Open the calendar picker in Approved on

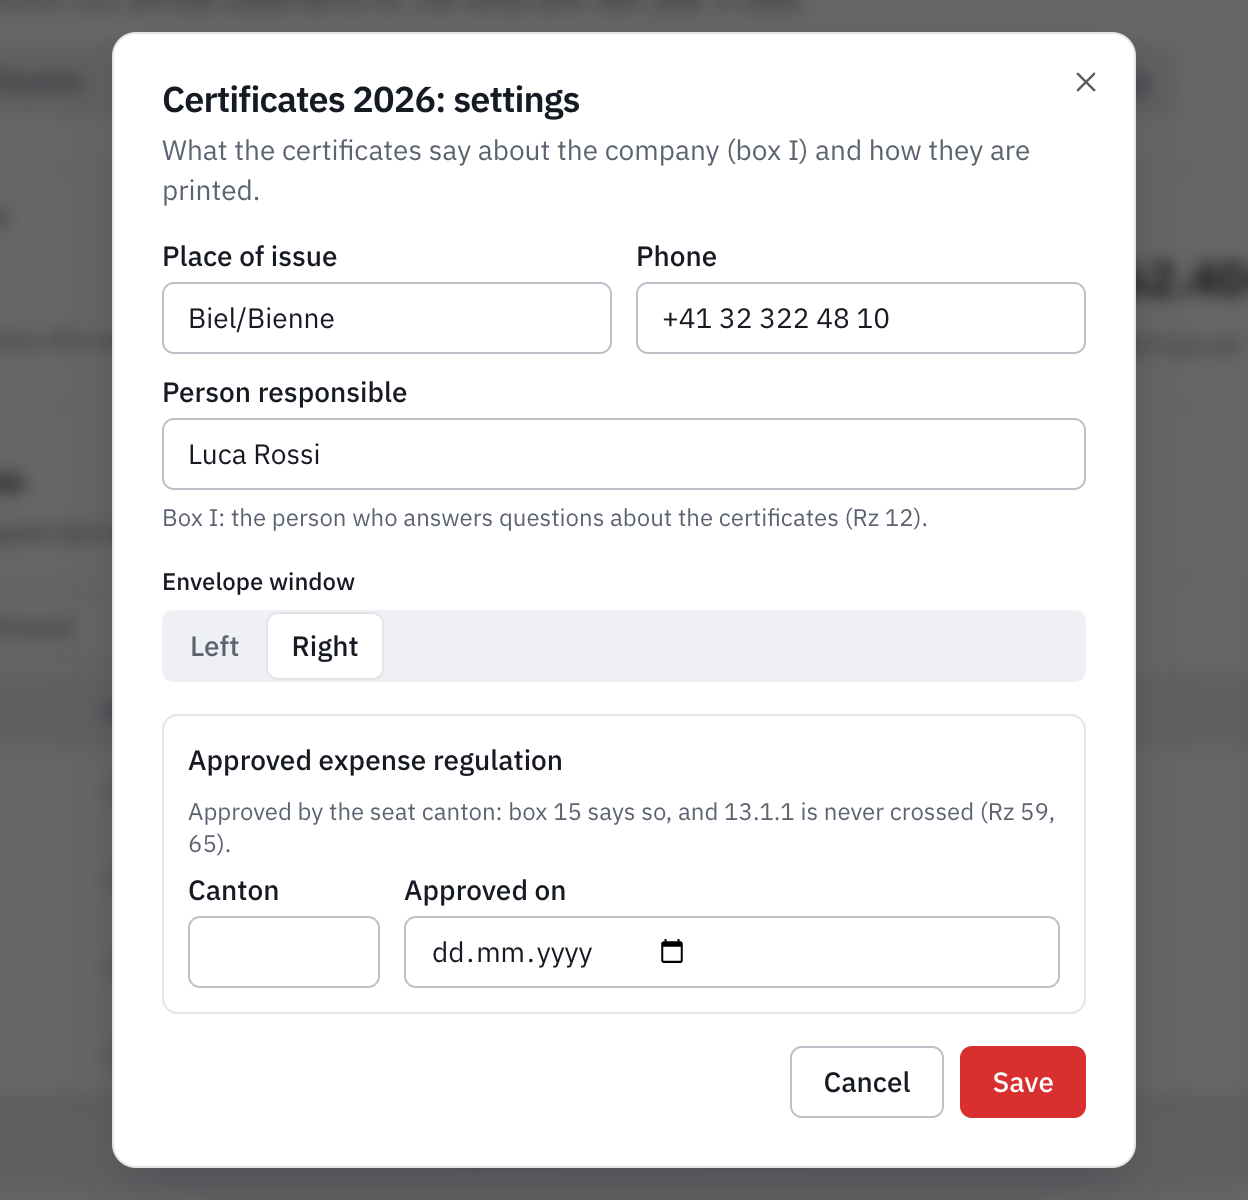(x=672, y=951)
